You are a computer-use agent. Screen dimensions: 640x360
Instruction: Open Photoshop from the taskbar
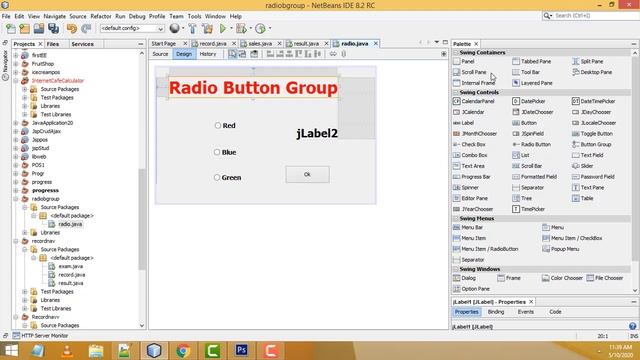point(242,351)
